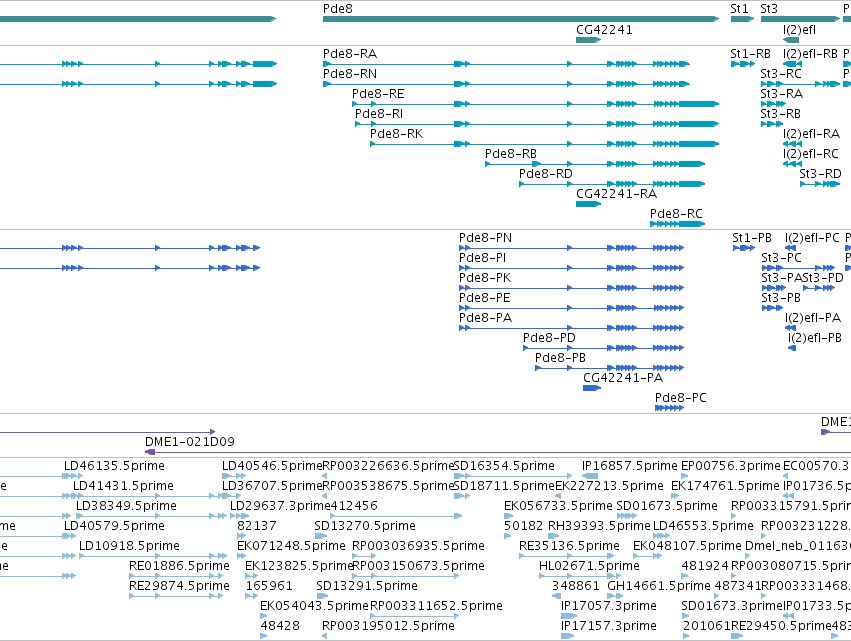Click the Pde8-PE protein label
The height and width of the screenshot is (641, 851).
(485, 299)
